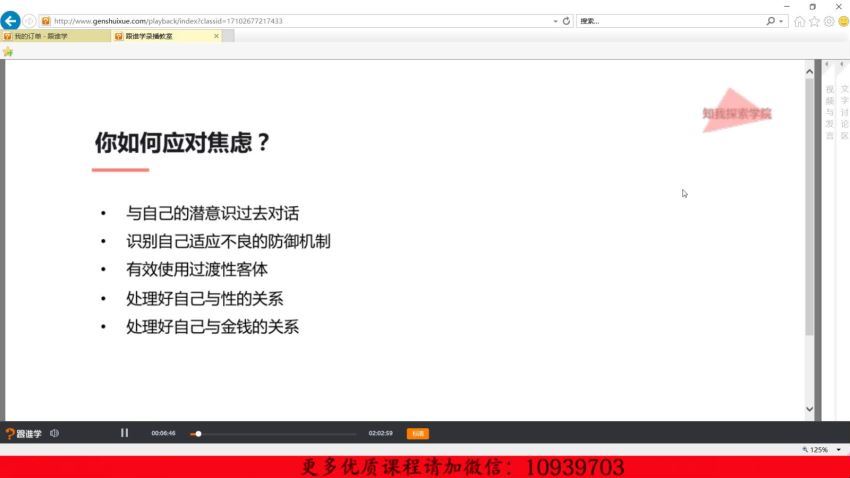850x478 pixels.
Task: Click the browser forward arrow button
Action: point(29,21)
